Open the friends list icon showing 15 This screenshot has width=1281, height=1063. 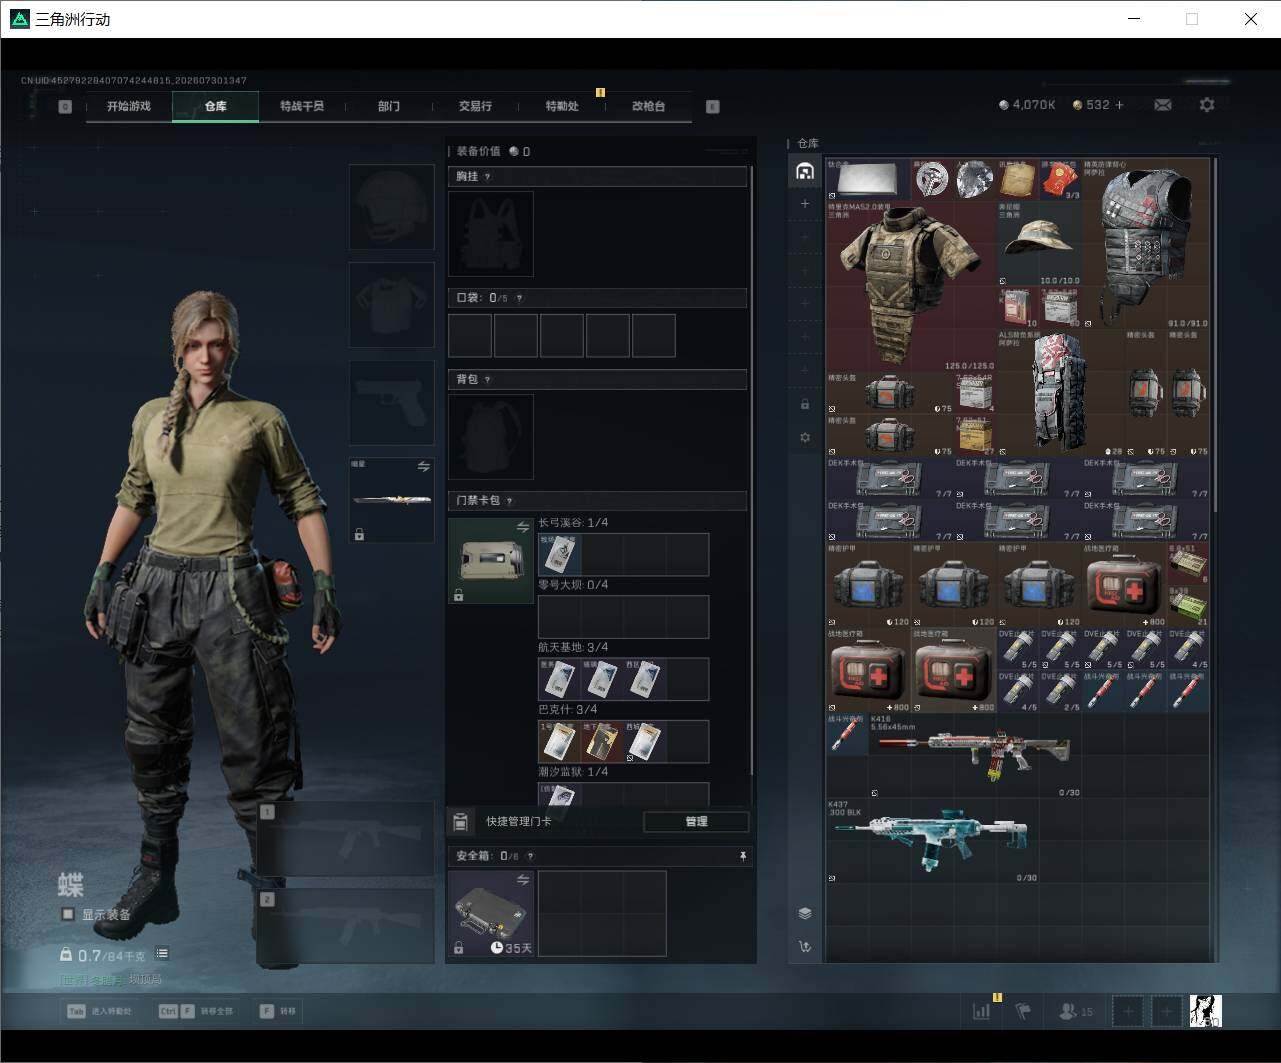click(x=1075, y=1011)
